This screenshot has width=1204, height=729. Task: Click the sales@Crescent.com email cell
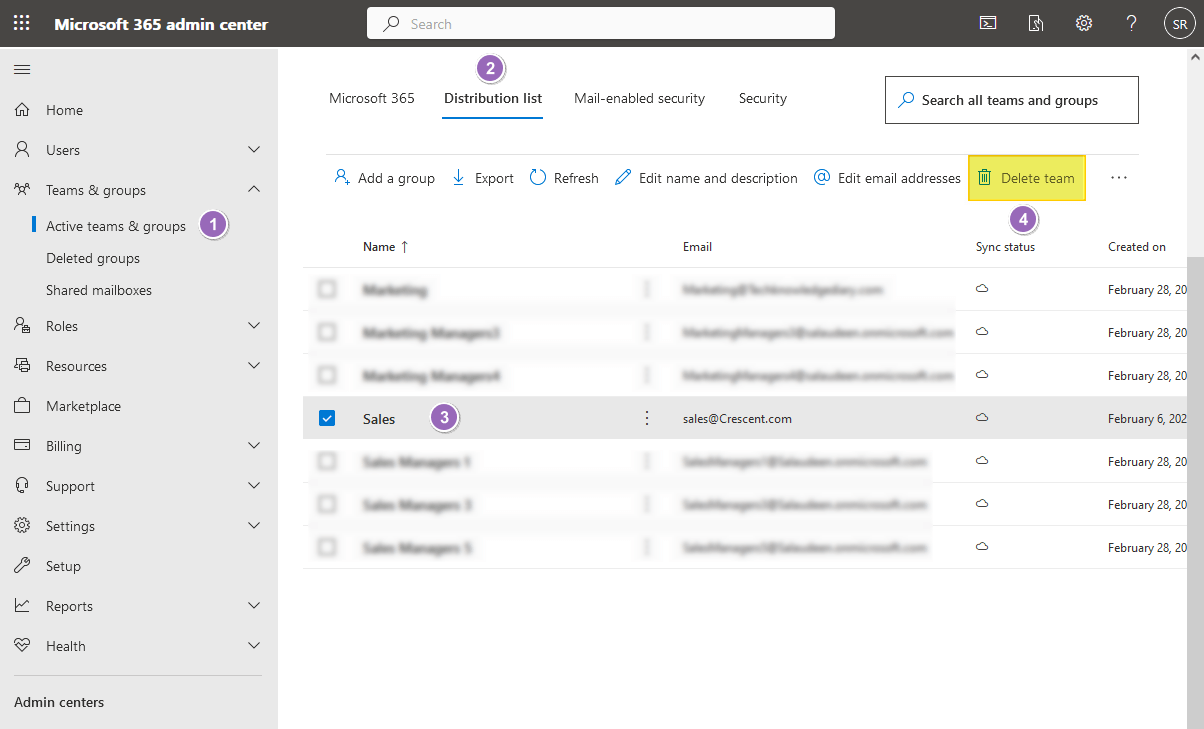pos(737,419)
